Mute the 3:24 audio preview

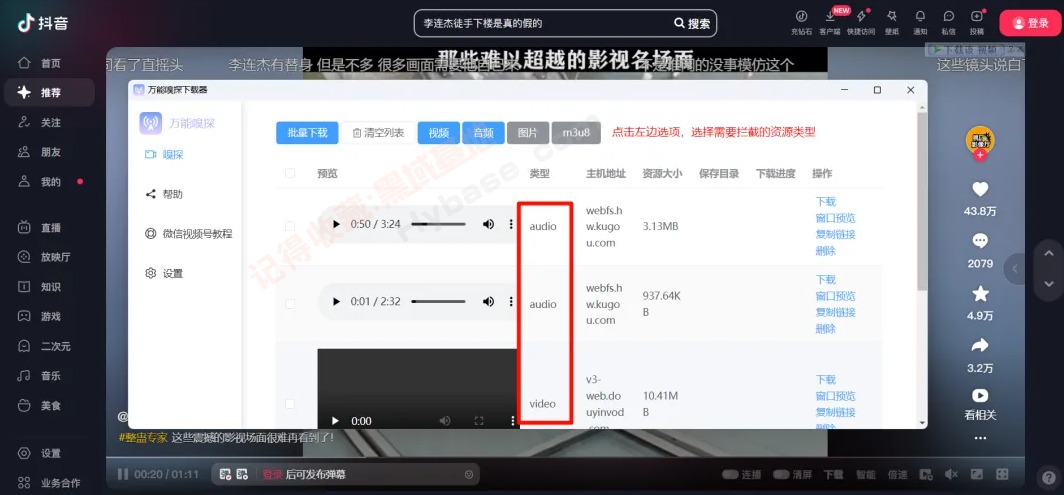(x=488, y=224)
